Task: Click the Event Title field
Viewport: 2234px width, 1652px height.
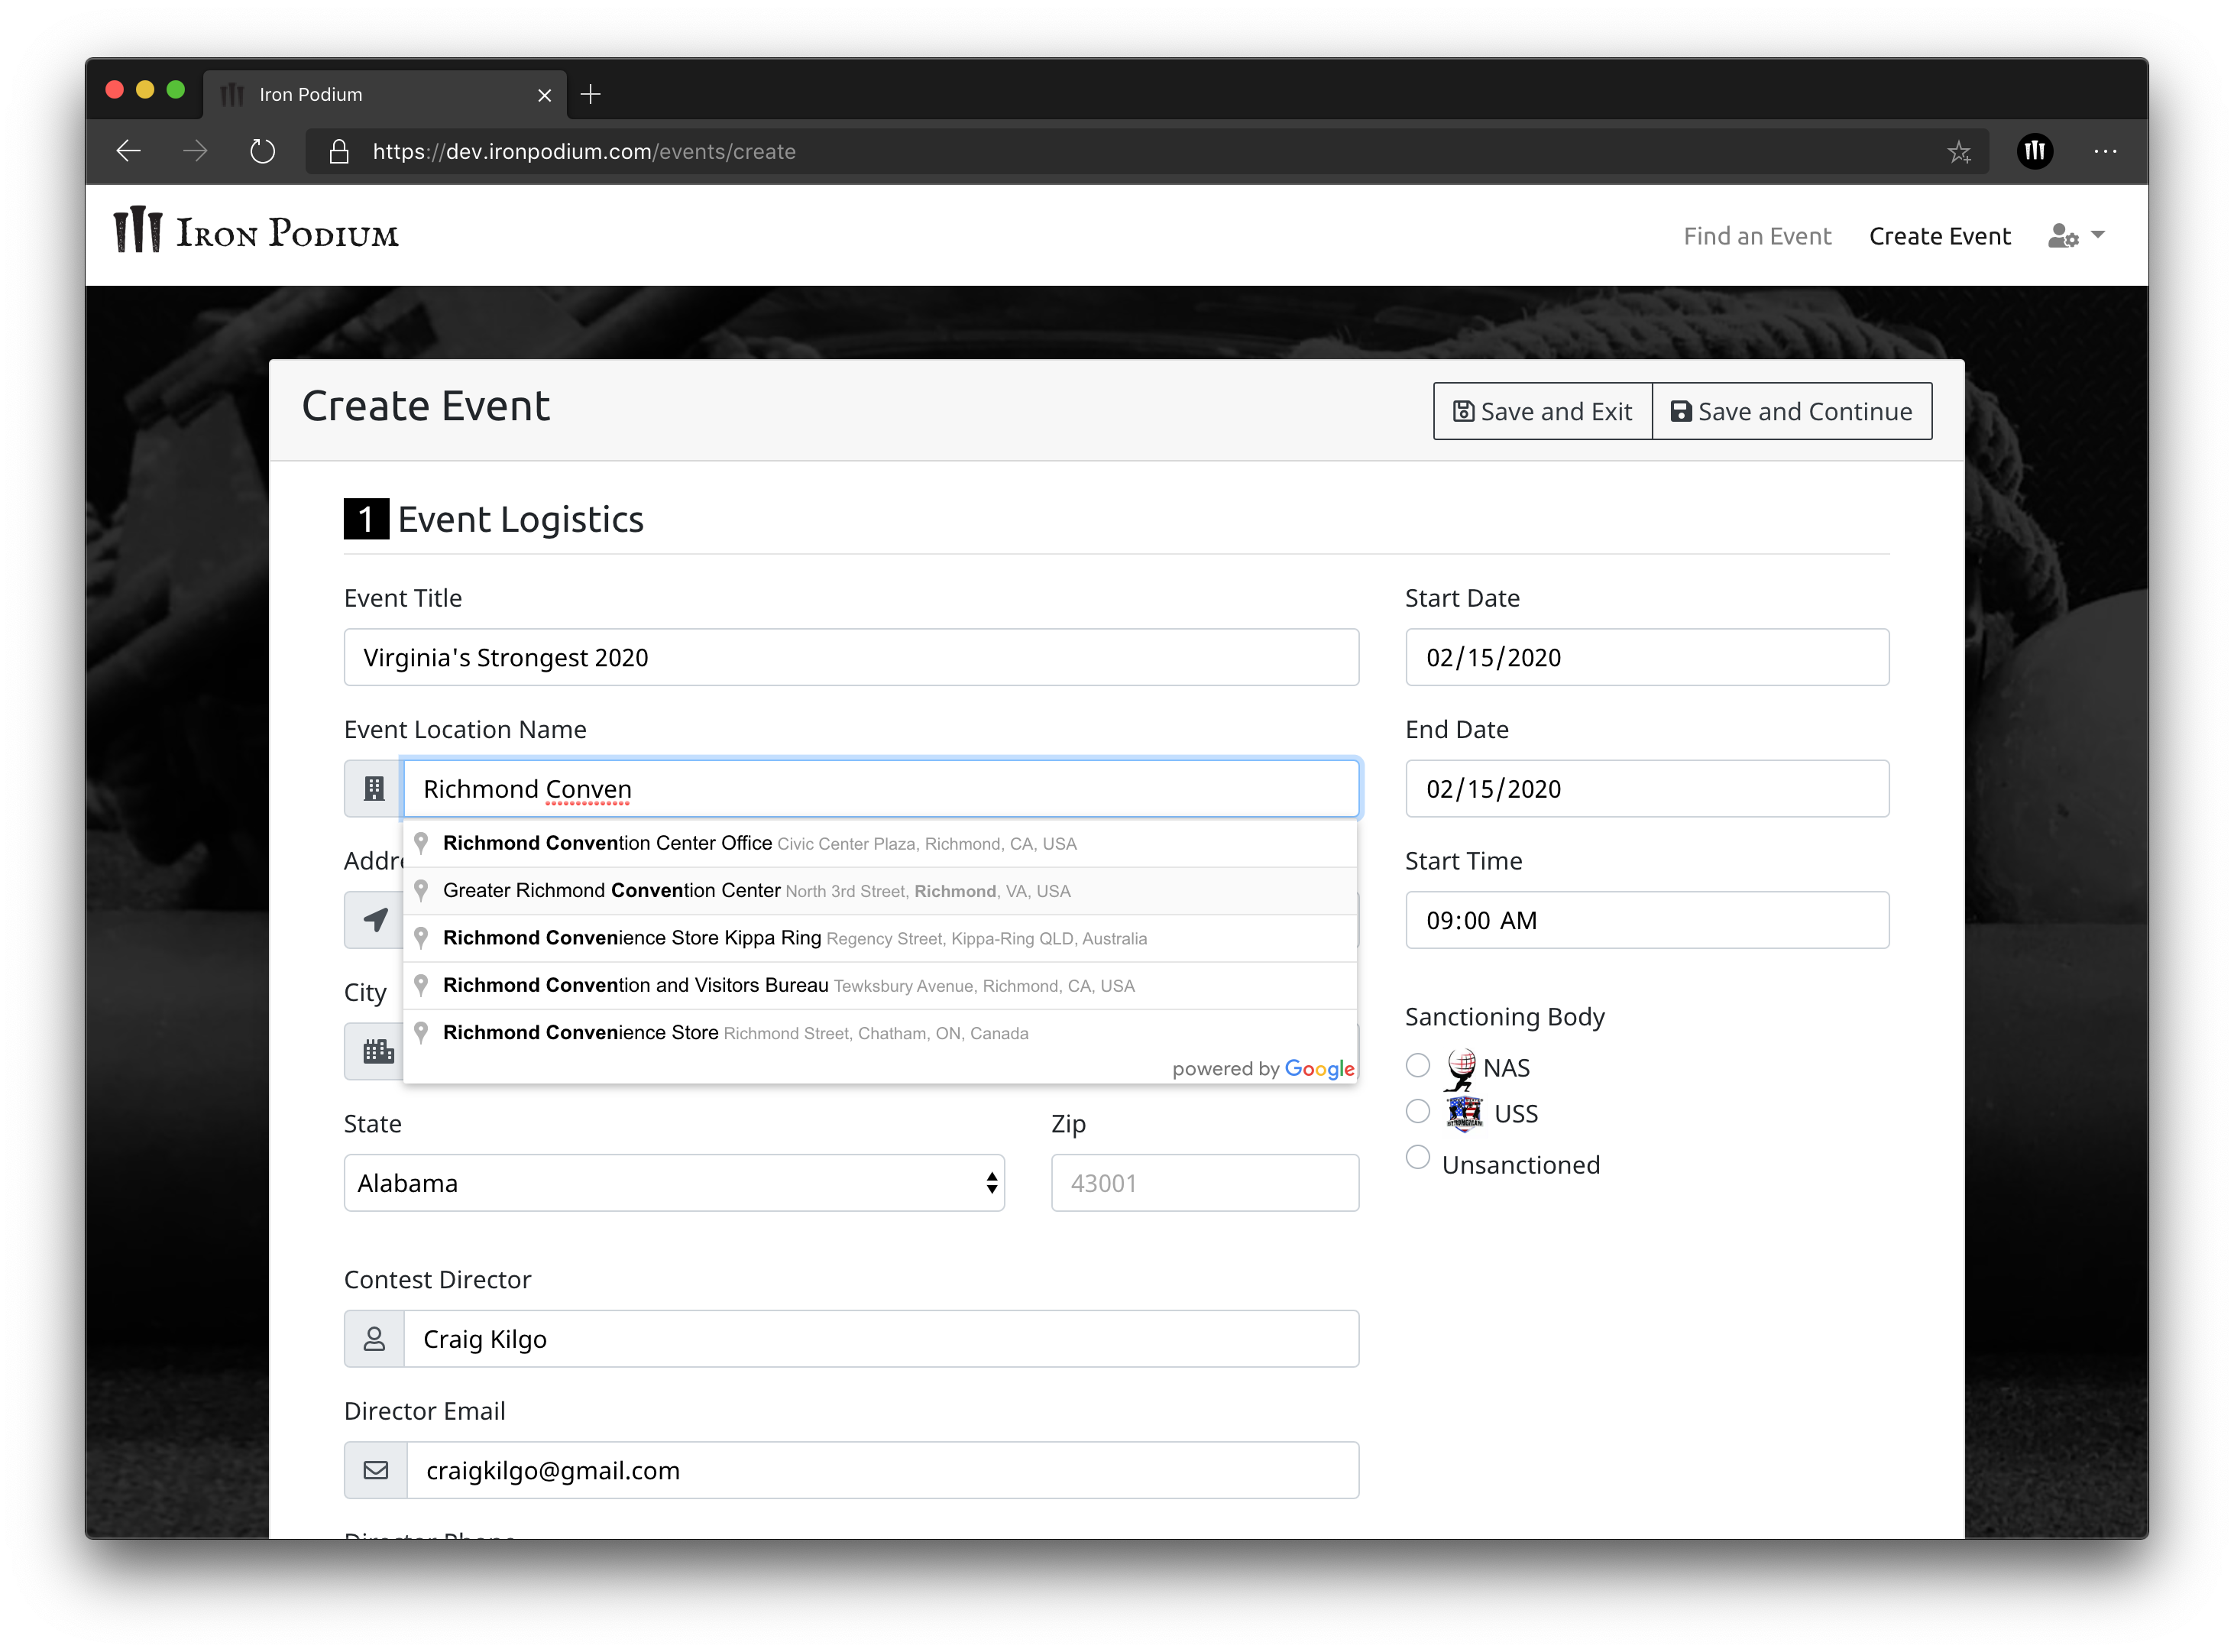Action: (x=851, y=657)
